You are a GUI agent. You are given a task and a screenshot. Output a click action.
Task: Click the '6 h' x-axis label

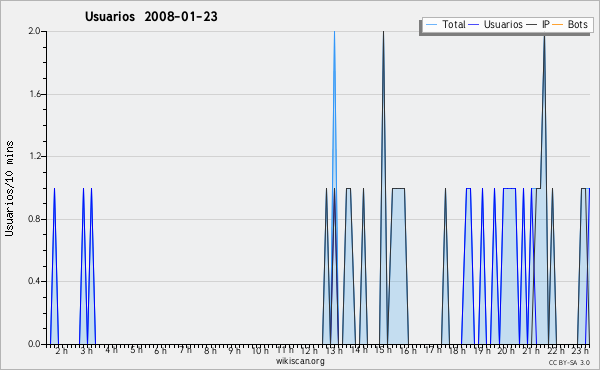point(160,350)
